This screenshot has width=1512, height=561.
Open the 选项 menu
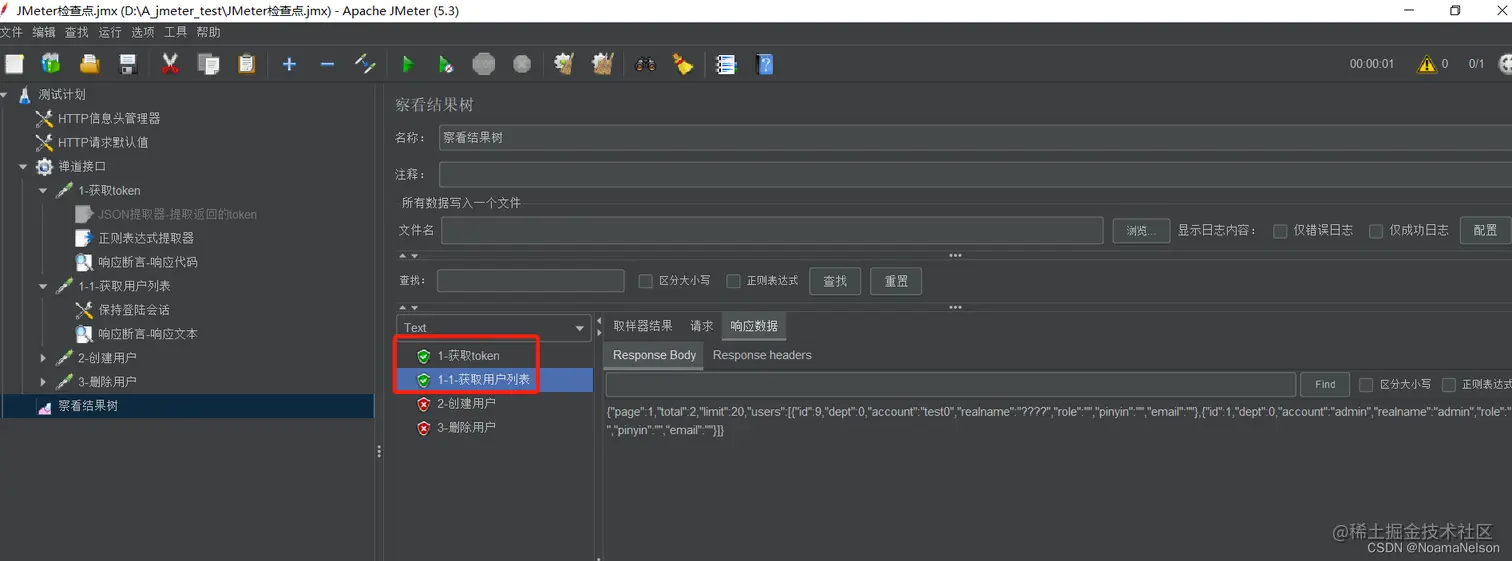pyautogui.click(x=143, y=32)
